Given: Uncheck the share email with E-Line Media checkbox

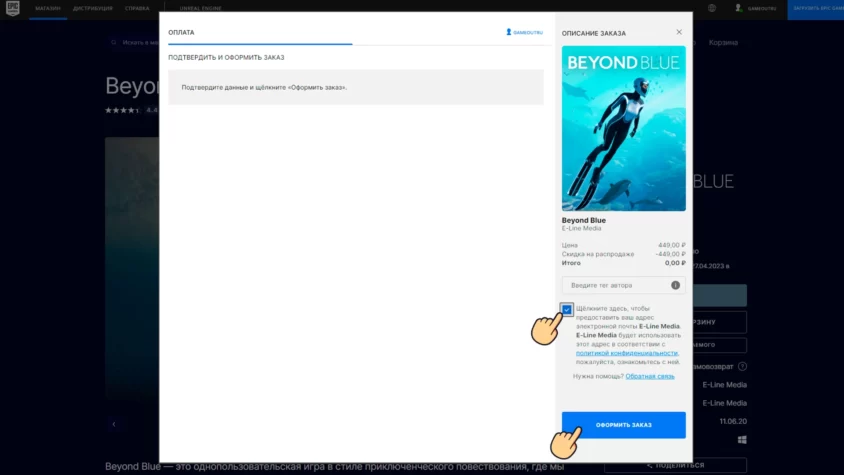Looking at the screenshot, I should point(566,310).
